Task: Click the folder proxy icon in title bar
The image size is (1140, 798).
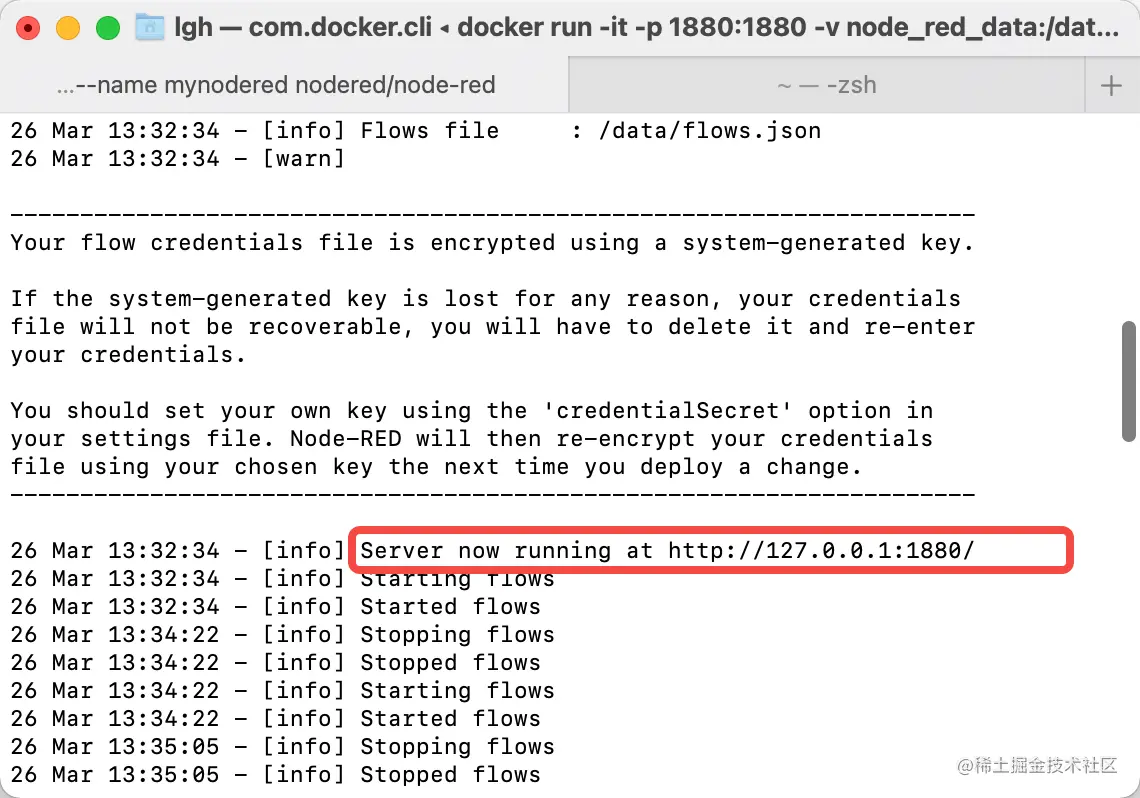Action: click(150, 28)
